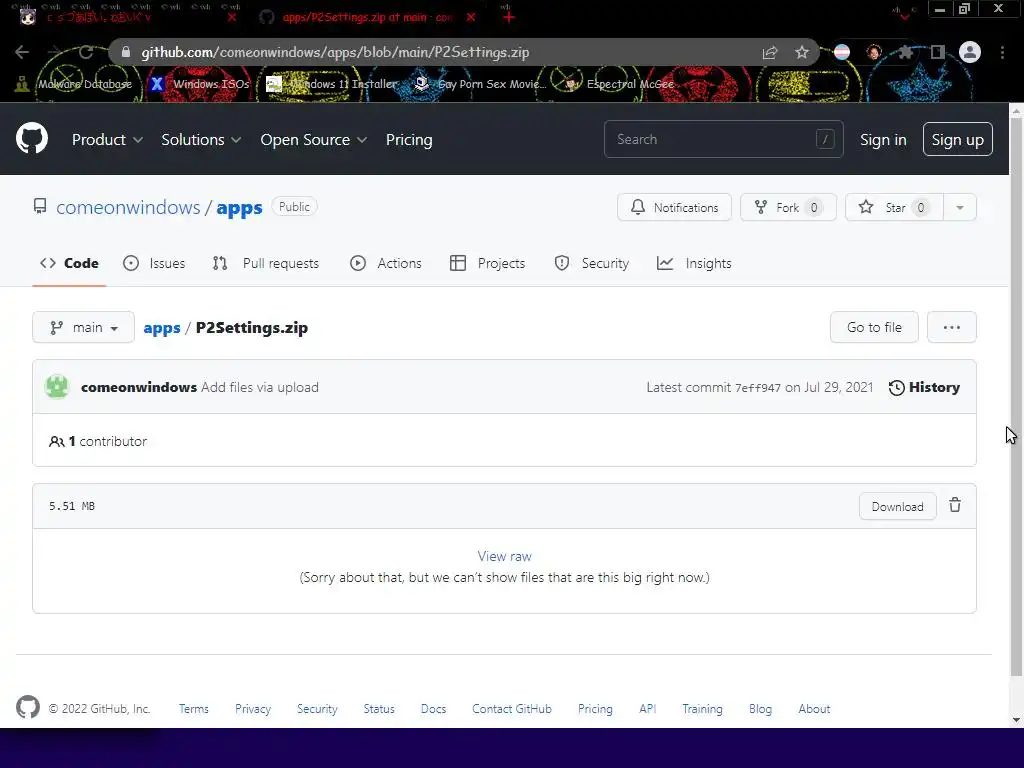1024x768 pixels.
Task: Click the Go to file button
Action: pyautogui.click(x=874, y=327)
